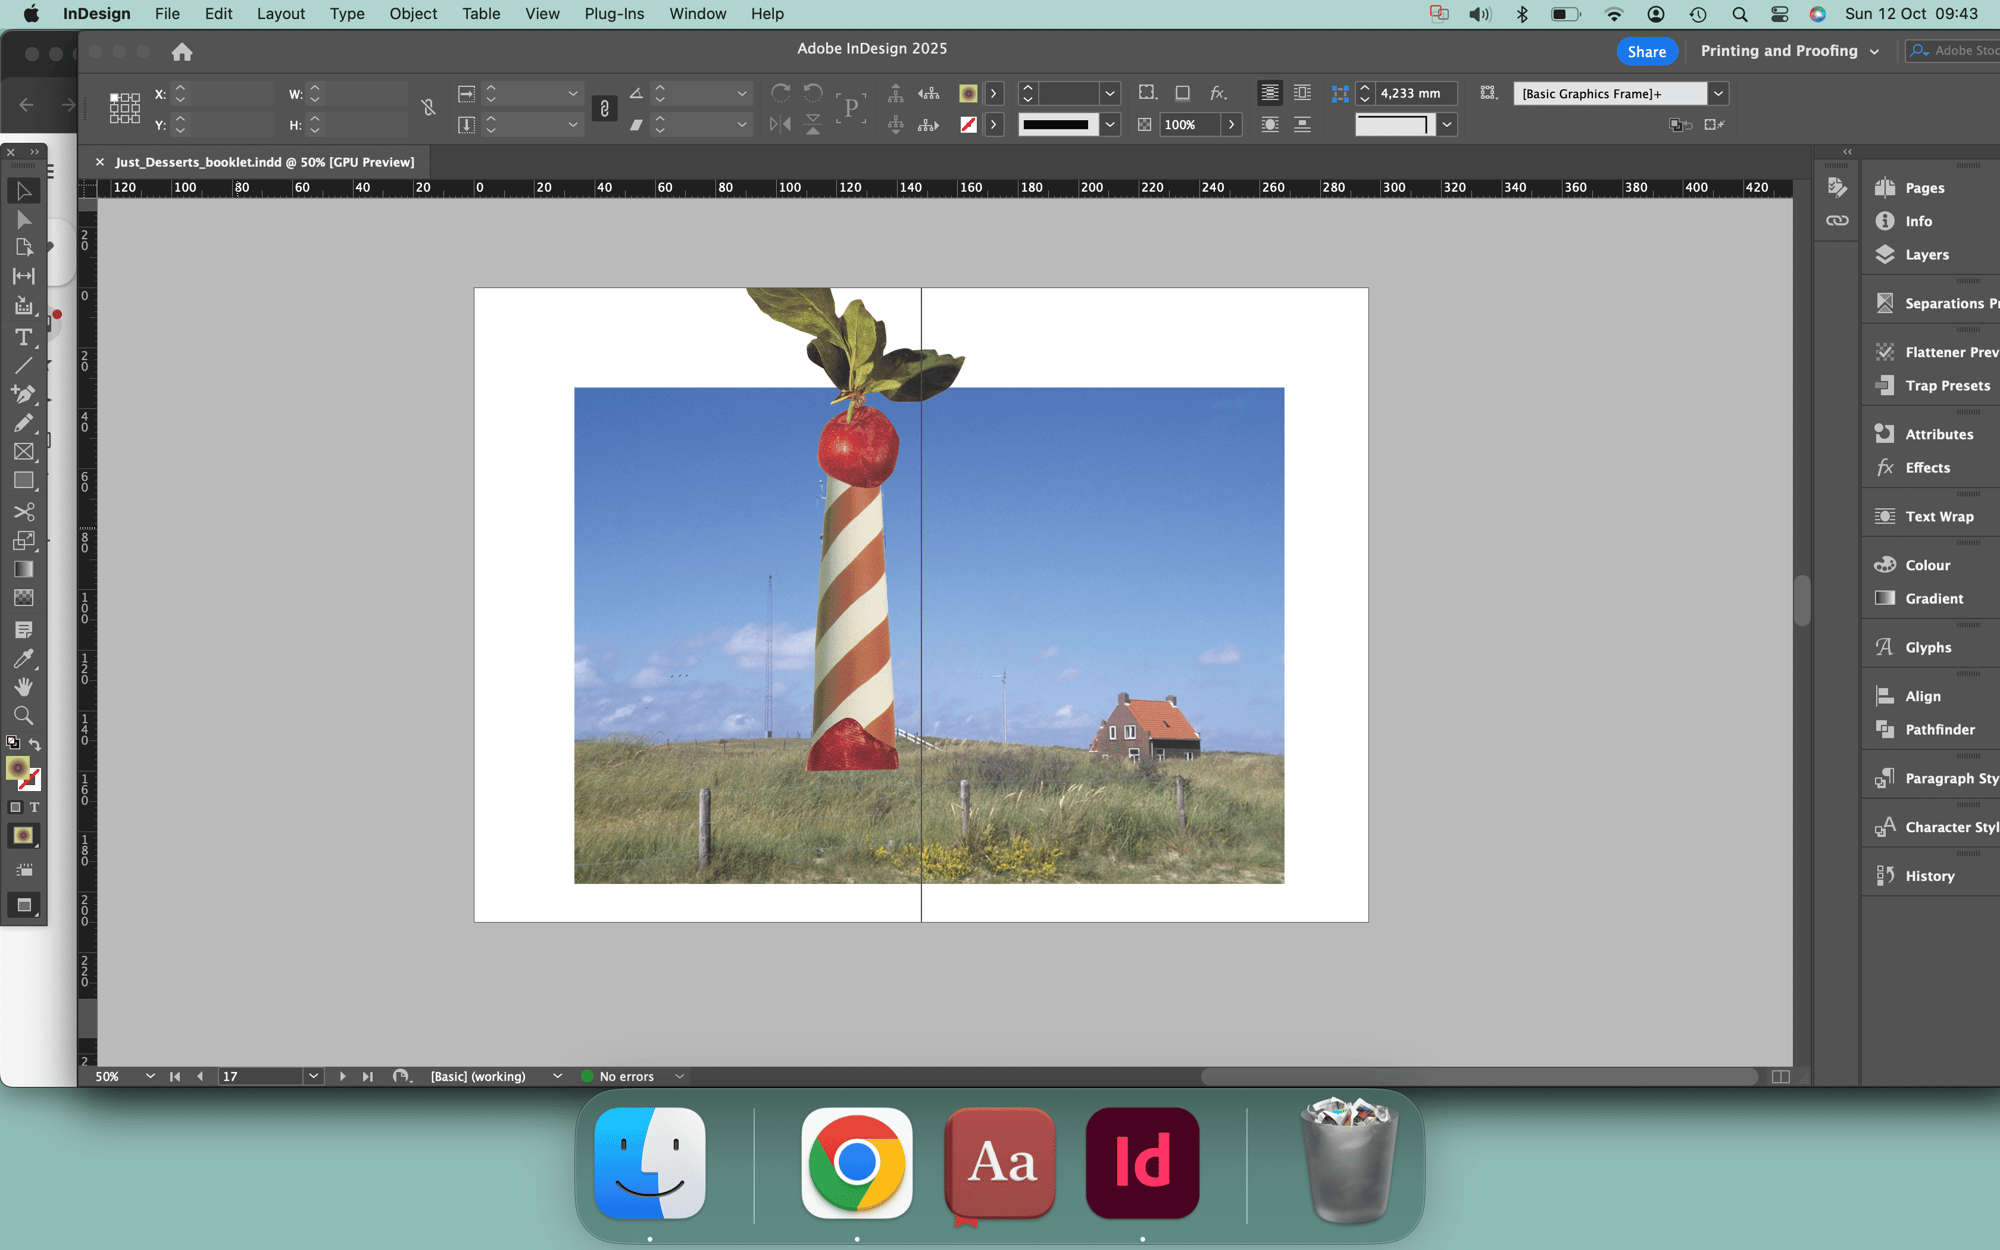
Task: Select the Gradient Swatch tool
Action: (x=23, y=570)
